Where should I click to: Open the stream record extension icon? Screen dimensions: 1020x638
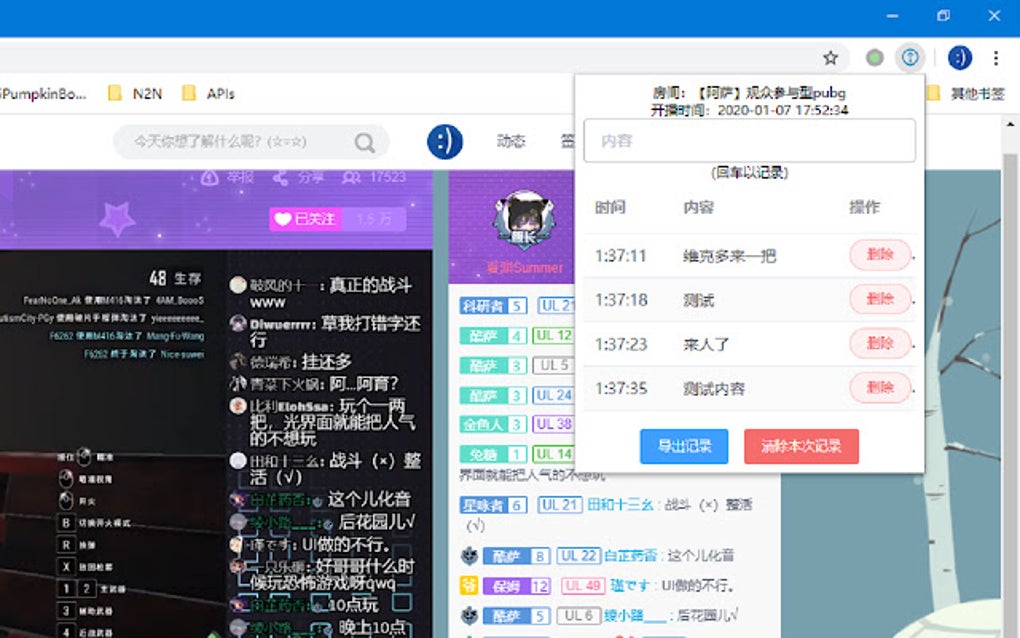coord(910,57)
